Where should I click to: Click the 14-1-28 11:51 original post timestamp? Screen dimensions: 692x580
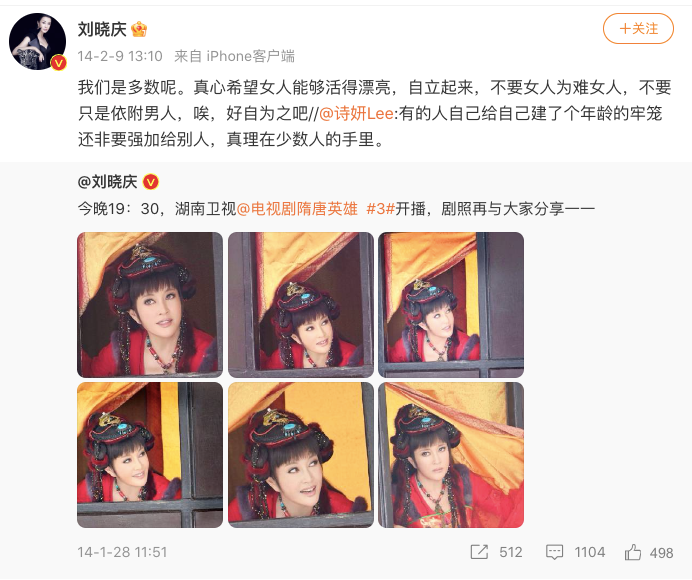[x=122, y=552]
